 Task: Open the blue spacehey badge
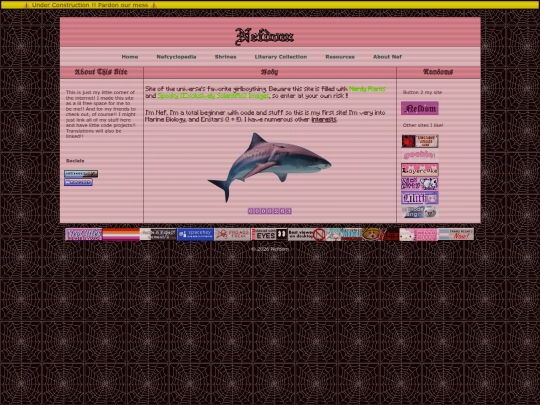(x=195, y=234)
